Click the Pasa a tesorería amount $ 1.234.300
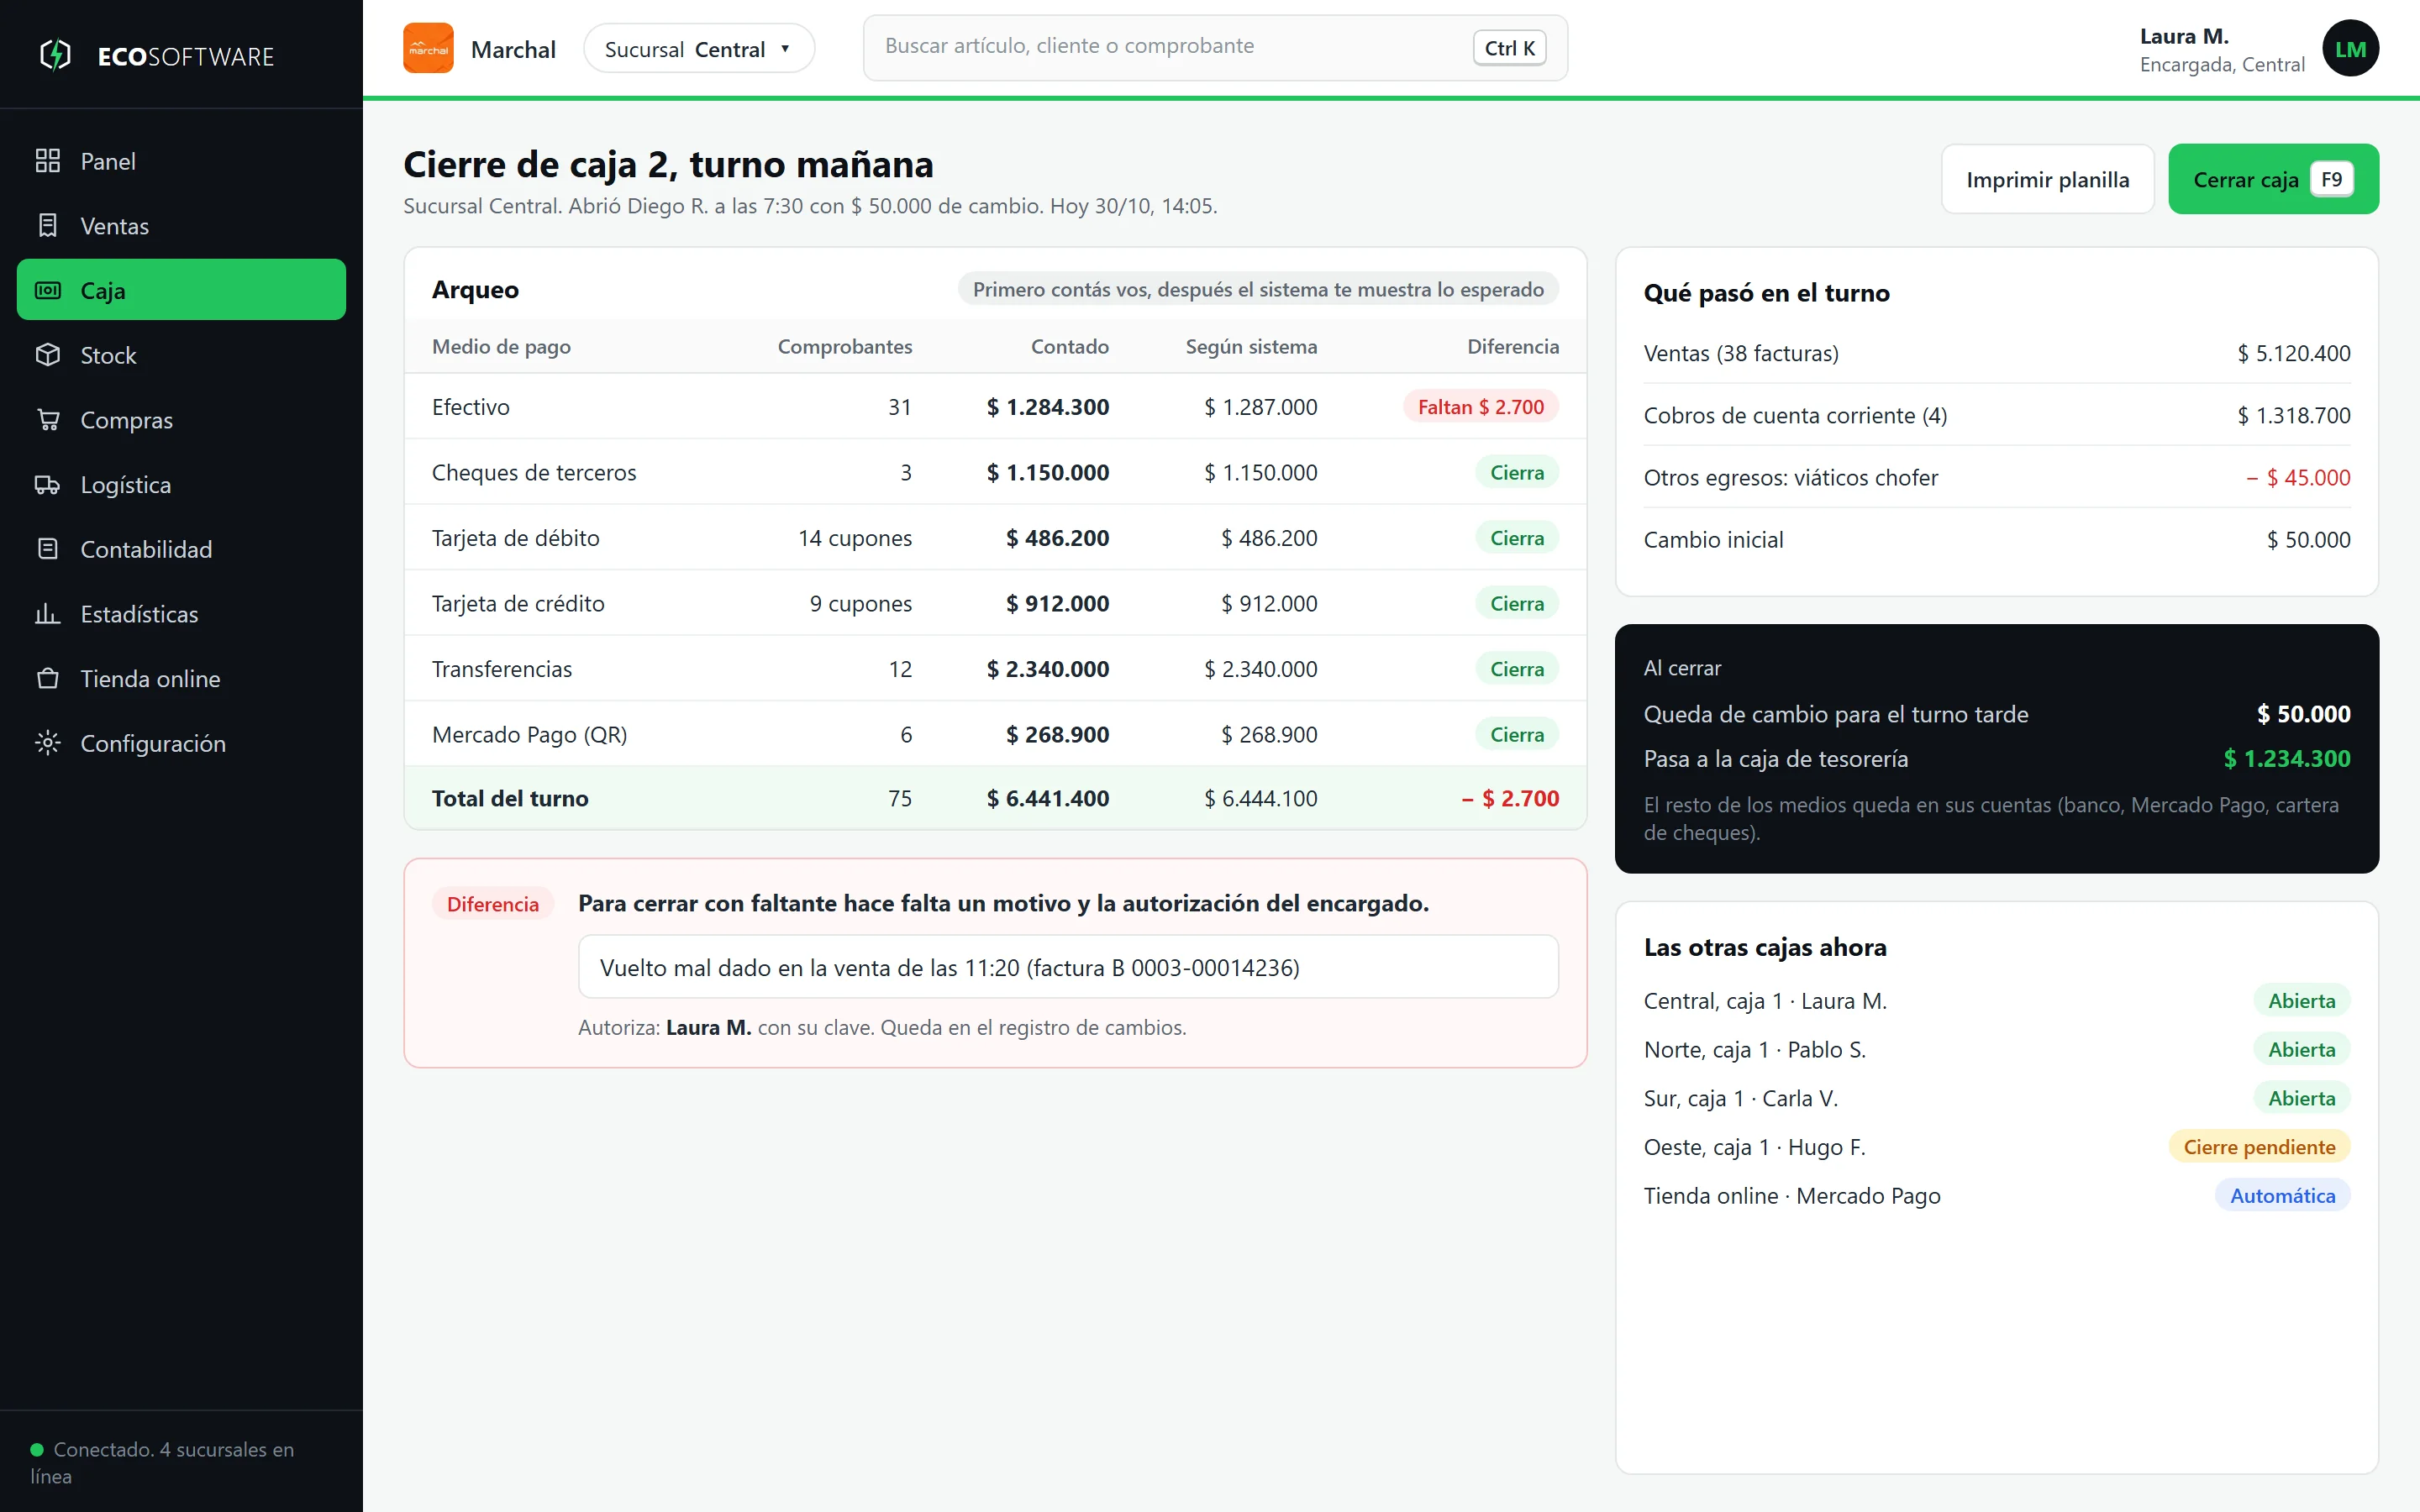 coord(2286,759)
